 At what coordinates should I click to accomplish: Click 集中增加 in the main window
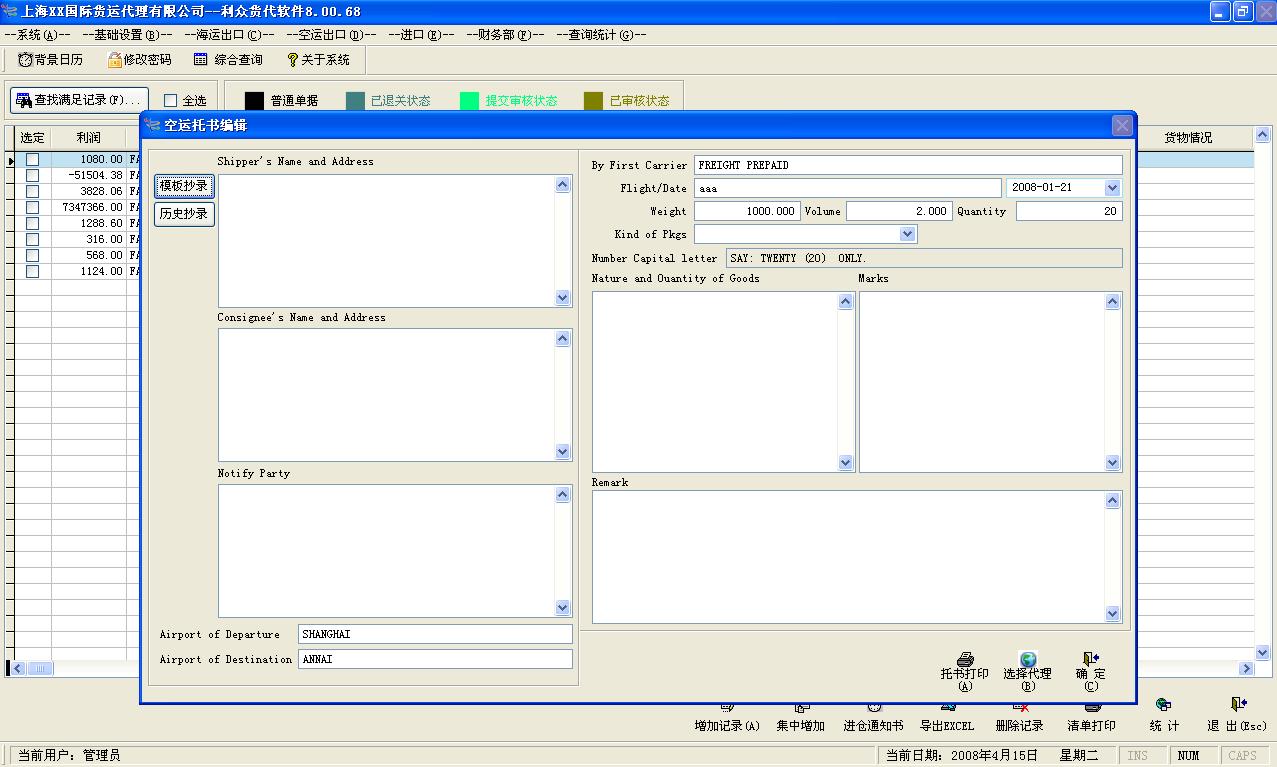coord(801,725)
